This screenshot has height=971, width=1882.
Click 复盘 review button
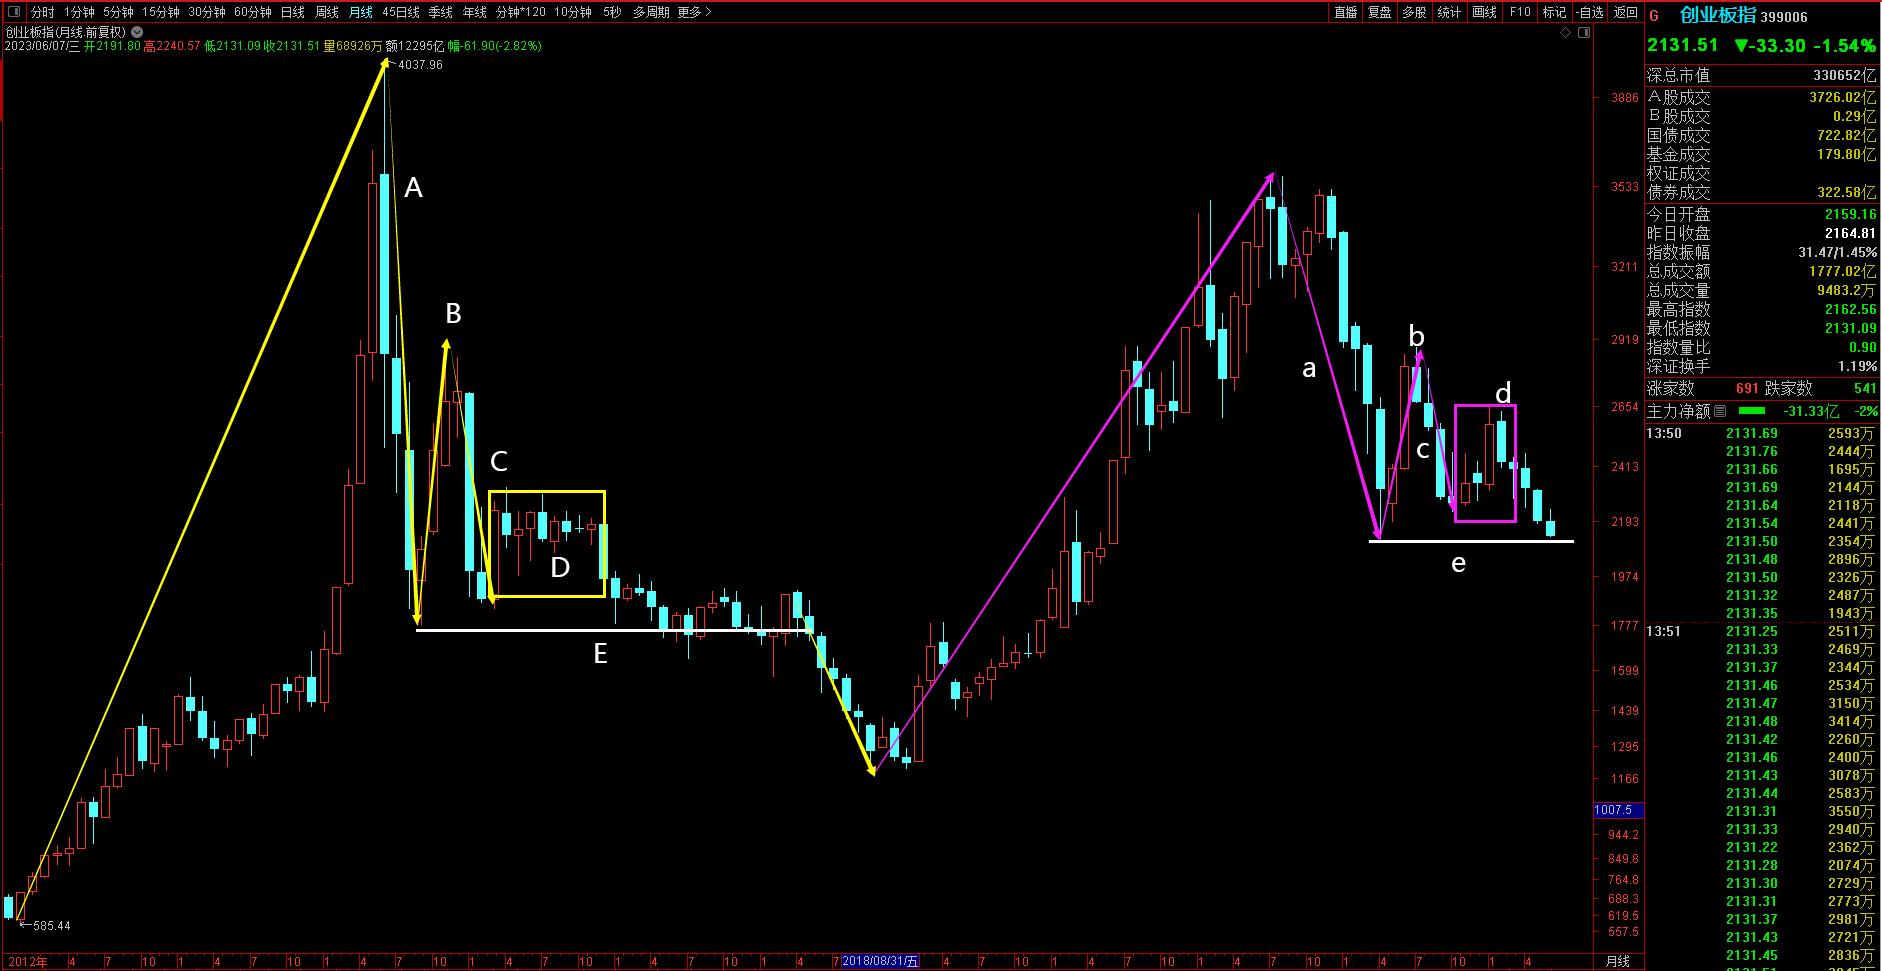point(1380,12)
